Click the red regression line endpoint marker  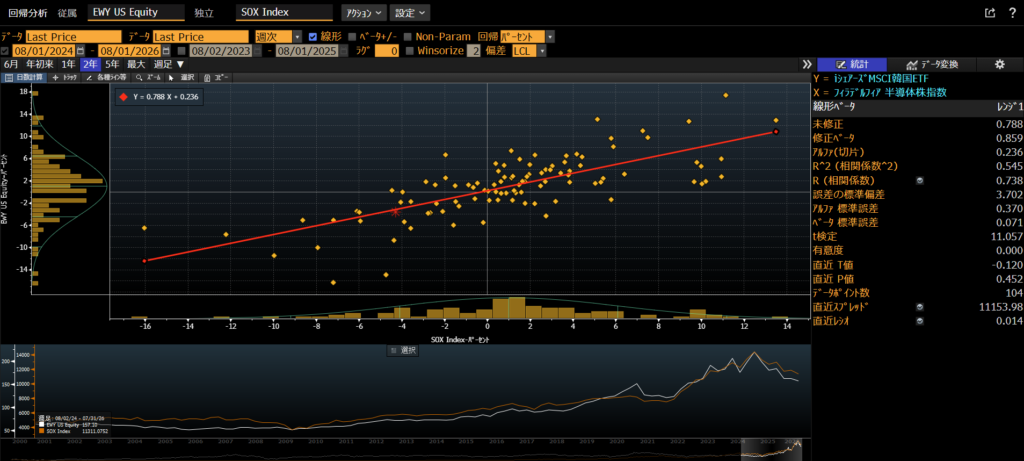[x=776, y=132]
